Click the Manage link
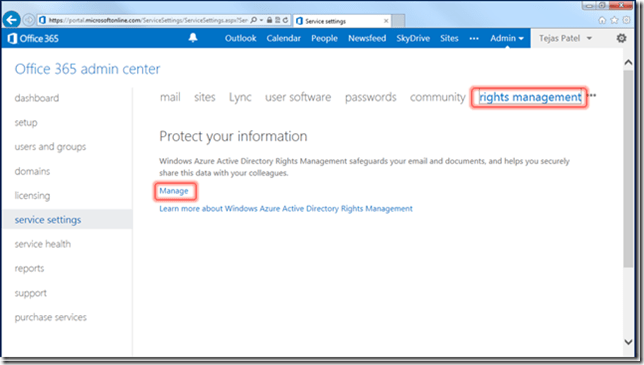The height and width of the screenshot is (365, 644). click(x=174, y=191)
